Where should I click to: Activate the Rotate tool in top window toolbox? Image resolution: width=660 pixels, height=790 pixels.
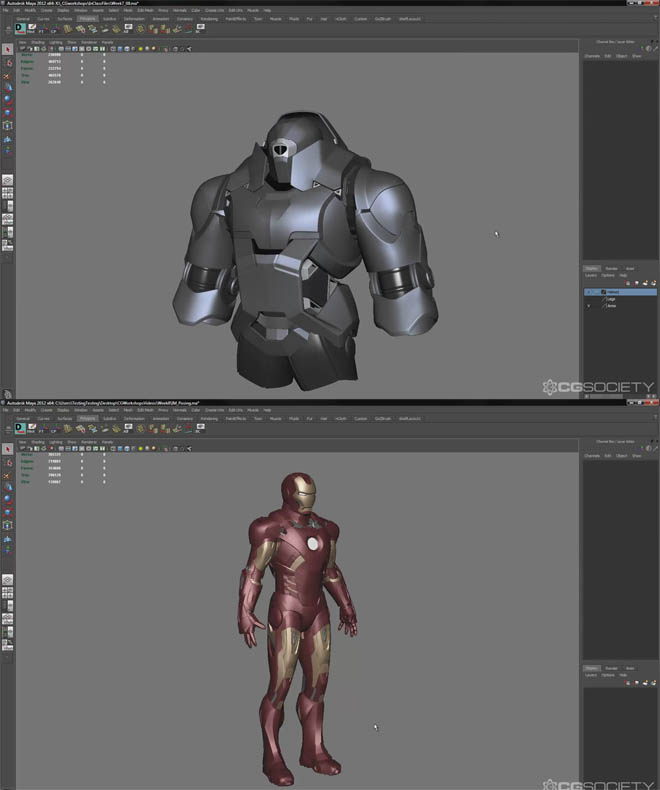click(7, 100)
